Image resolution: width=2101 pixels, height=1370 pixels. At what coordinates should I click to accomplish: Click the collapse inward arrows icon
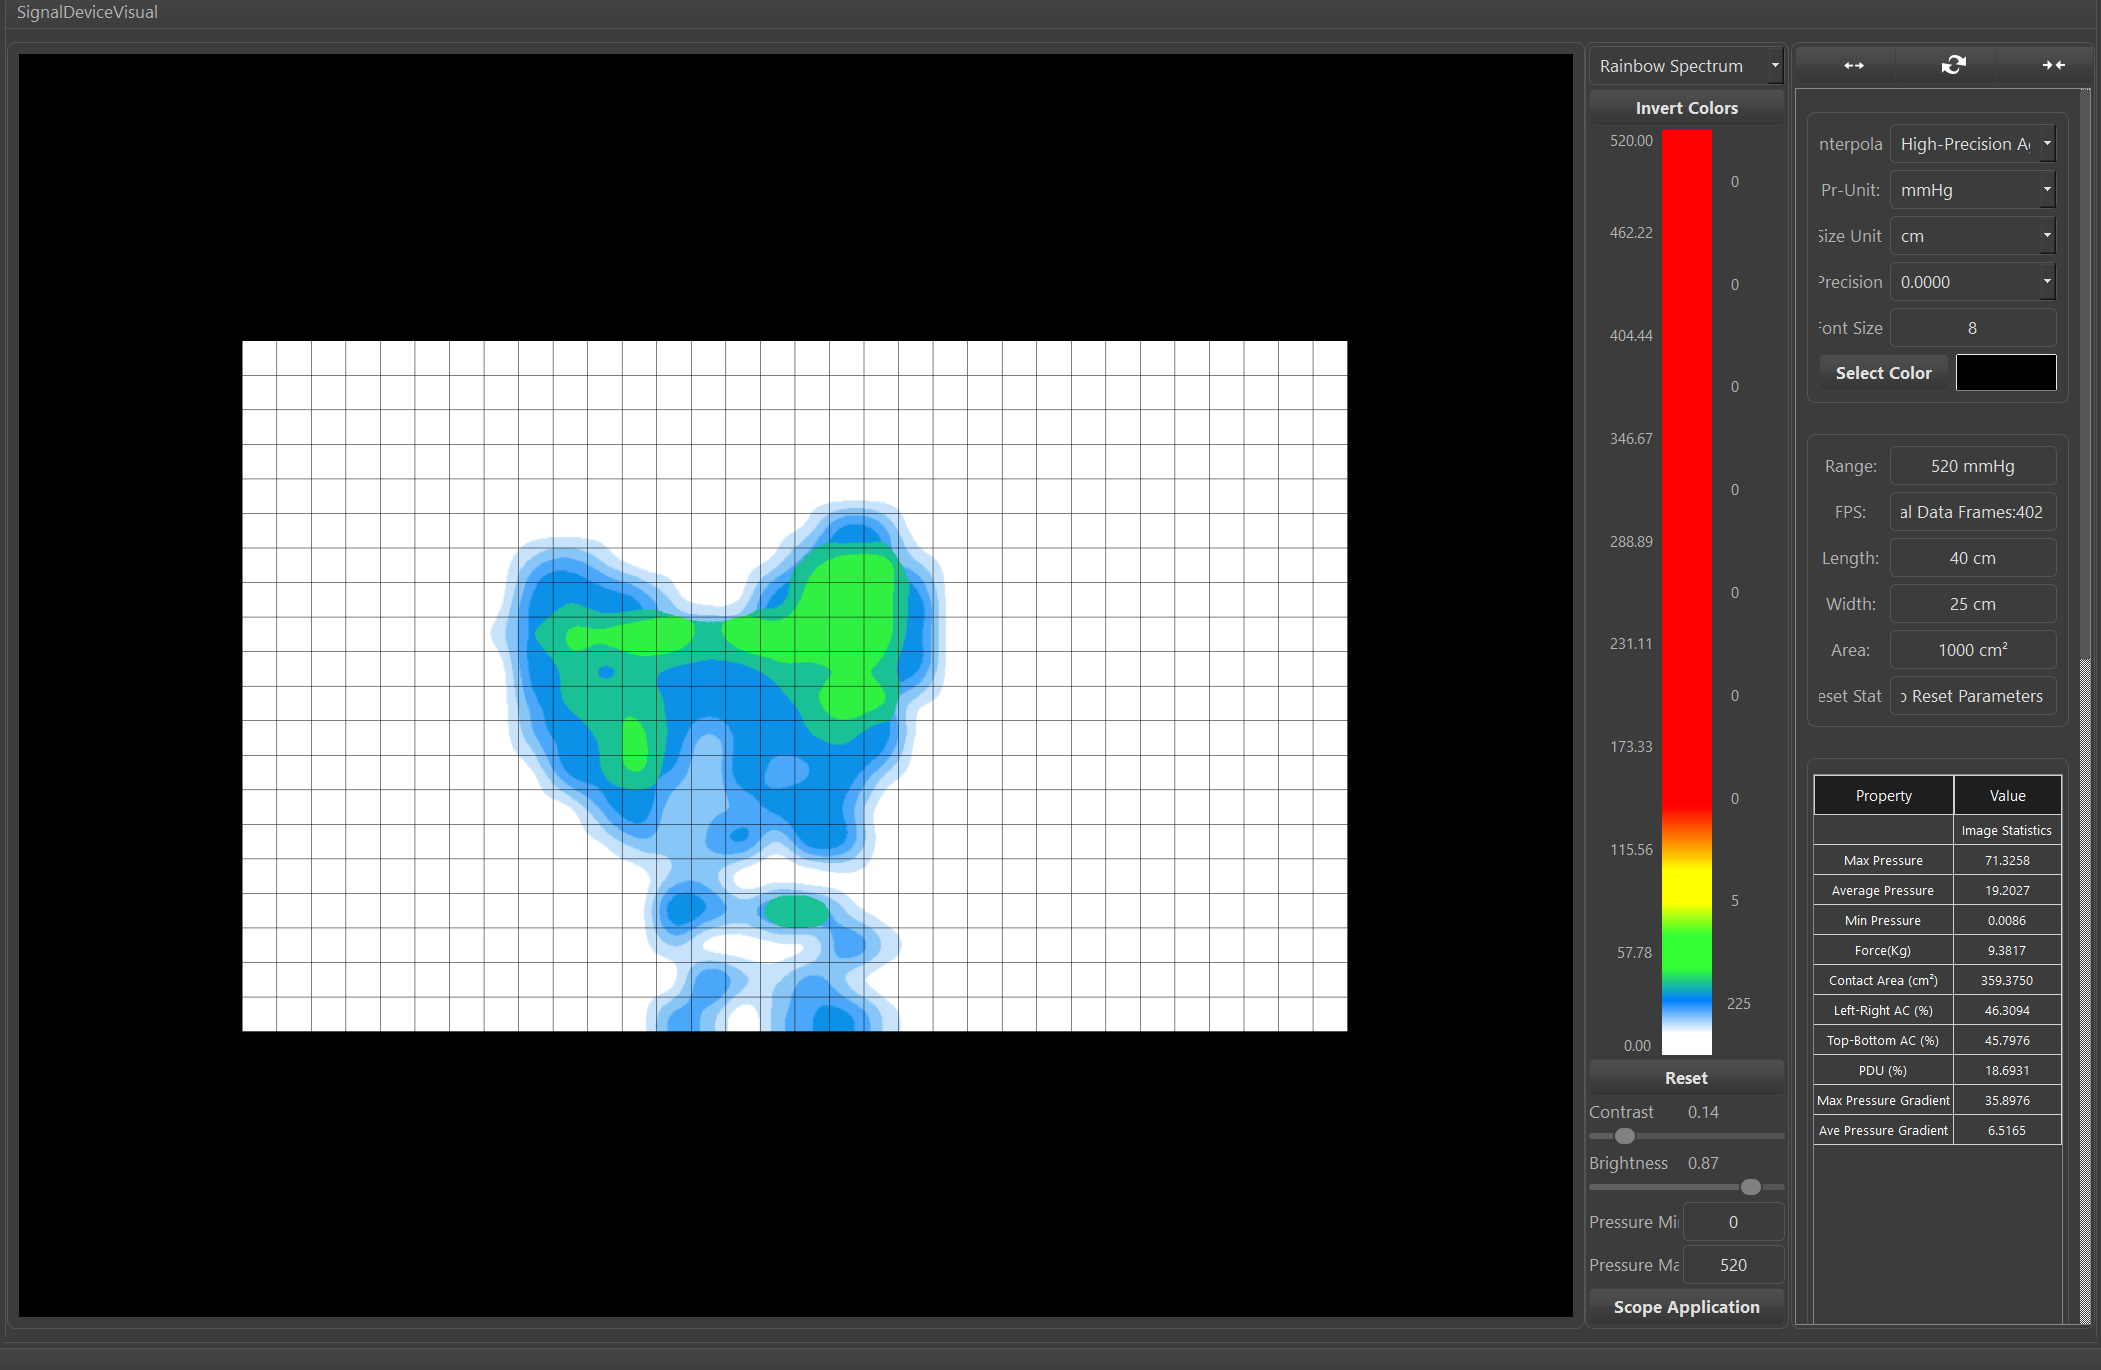coord(2053,65)
